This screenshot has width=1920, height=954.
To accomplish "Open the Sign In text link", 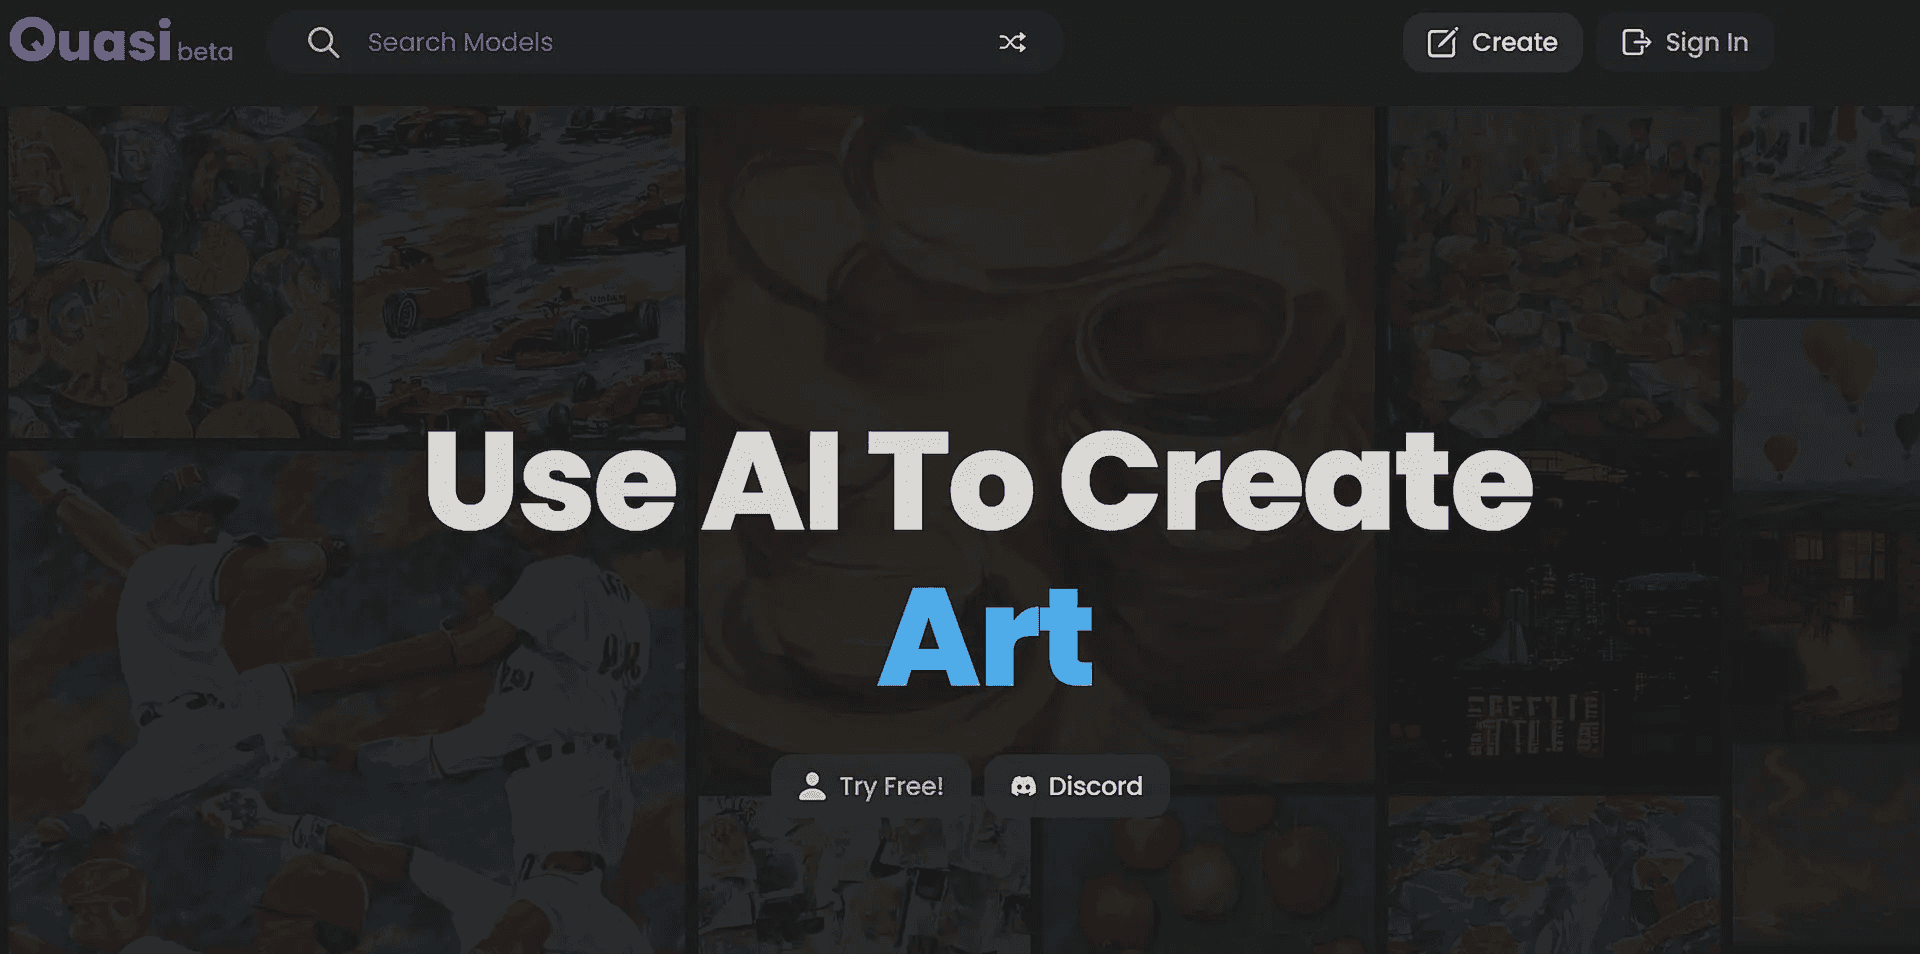I will 1706,43.
